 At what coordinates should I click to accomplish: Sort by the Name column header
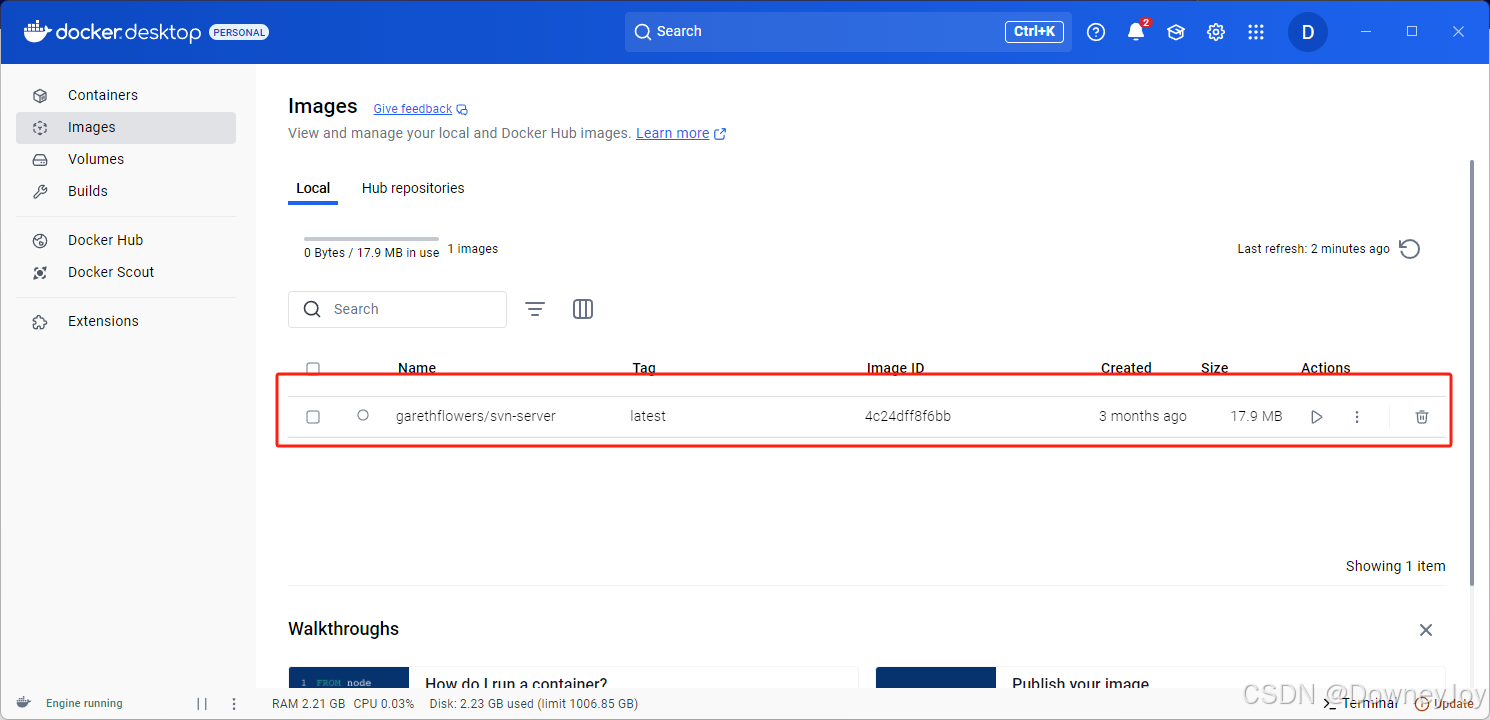coord(417,368)
